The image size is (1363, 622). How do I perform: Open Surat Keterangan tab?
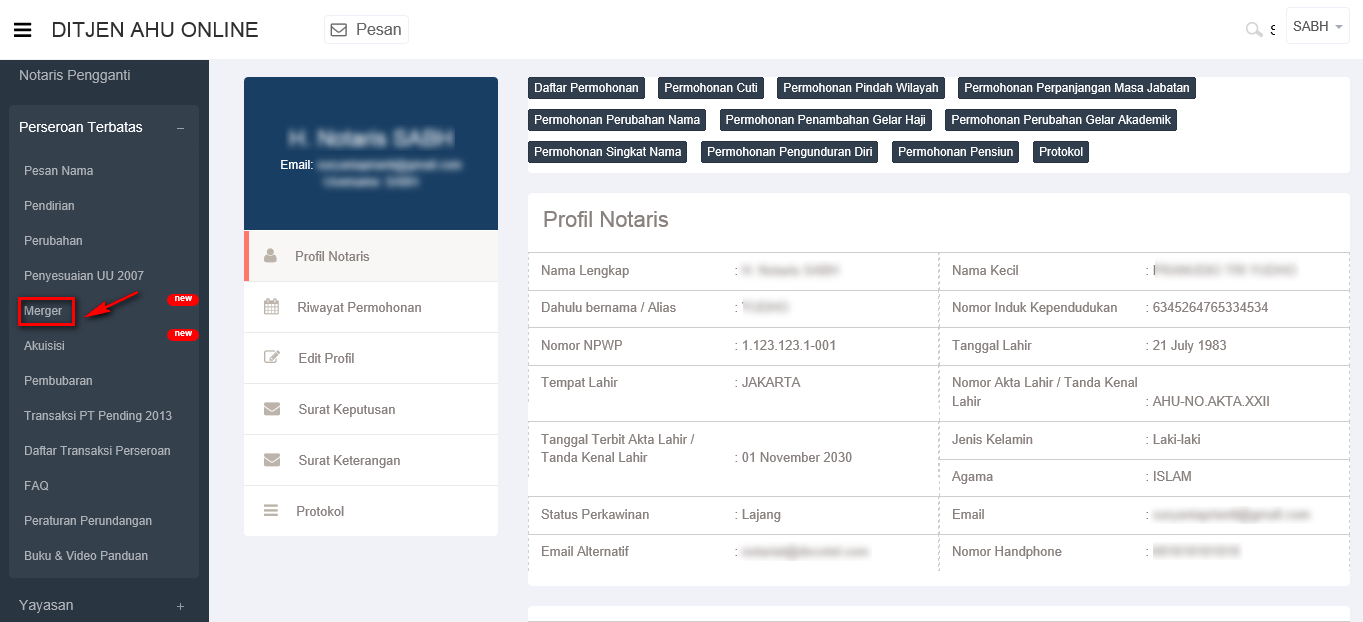pyautogui.click(x=348, y=460)
